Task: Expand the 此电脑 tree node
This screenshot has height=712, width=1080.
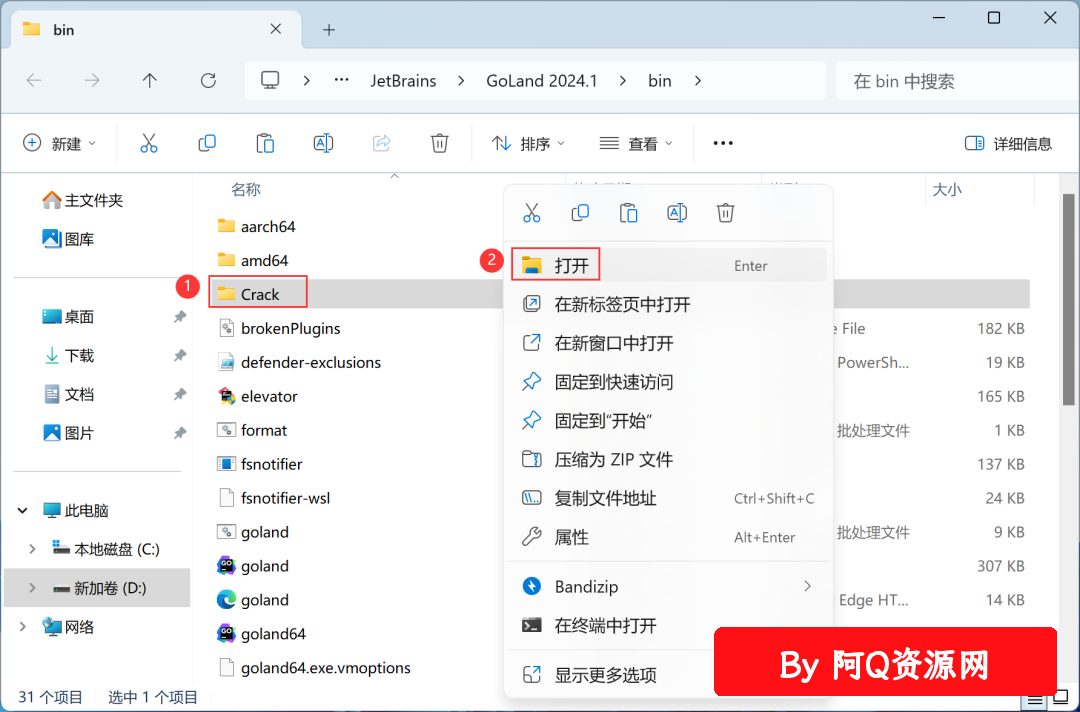Action: [x=23, y=510]
